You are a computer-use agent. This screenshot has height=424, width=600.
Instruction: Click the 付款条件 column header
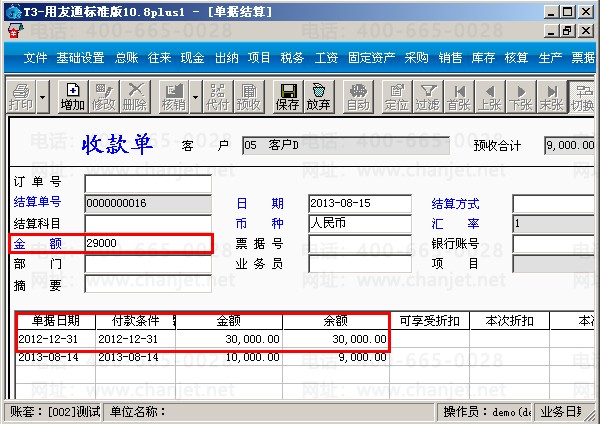tap(136, 321)
